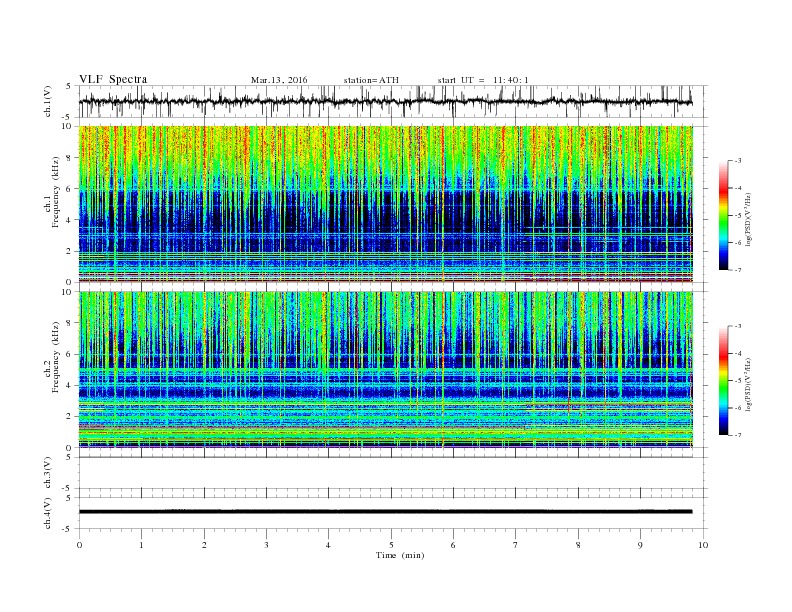Viewport: 792px width, 612px height.
Task: Click the ch.4 black waveform trace
Action: pos(385,512)
